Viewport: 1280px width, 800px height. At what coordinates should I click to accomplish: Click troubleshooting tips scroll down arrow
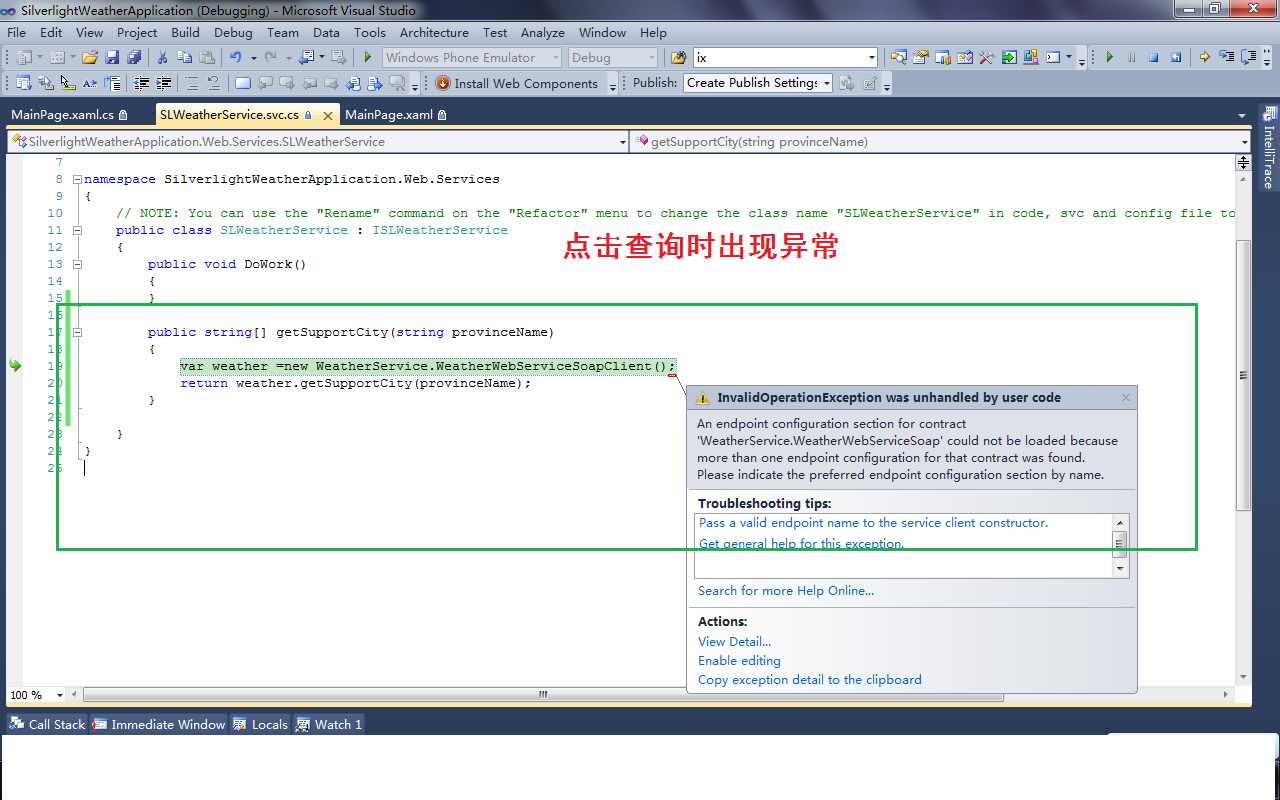click(1121, 569)
